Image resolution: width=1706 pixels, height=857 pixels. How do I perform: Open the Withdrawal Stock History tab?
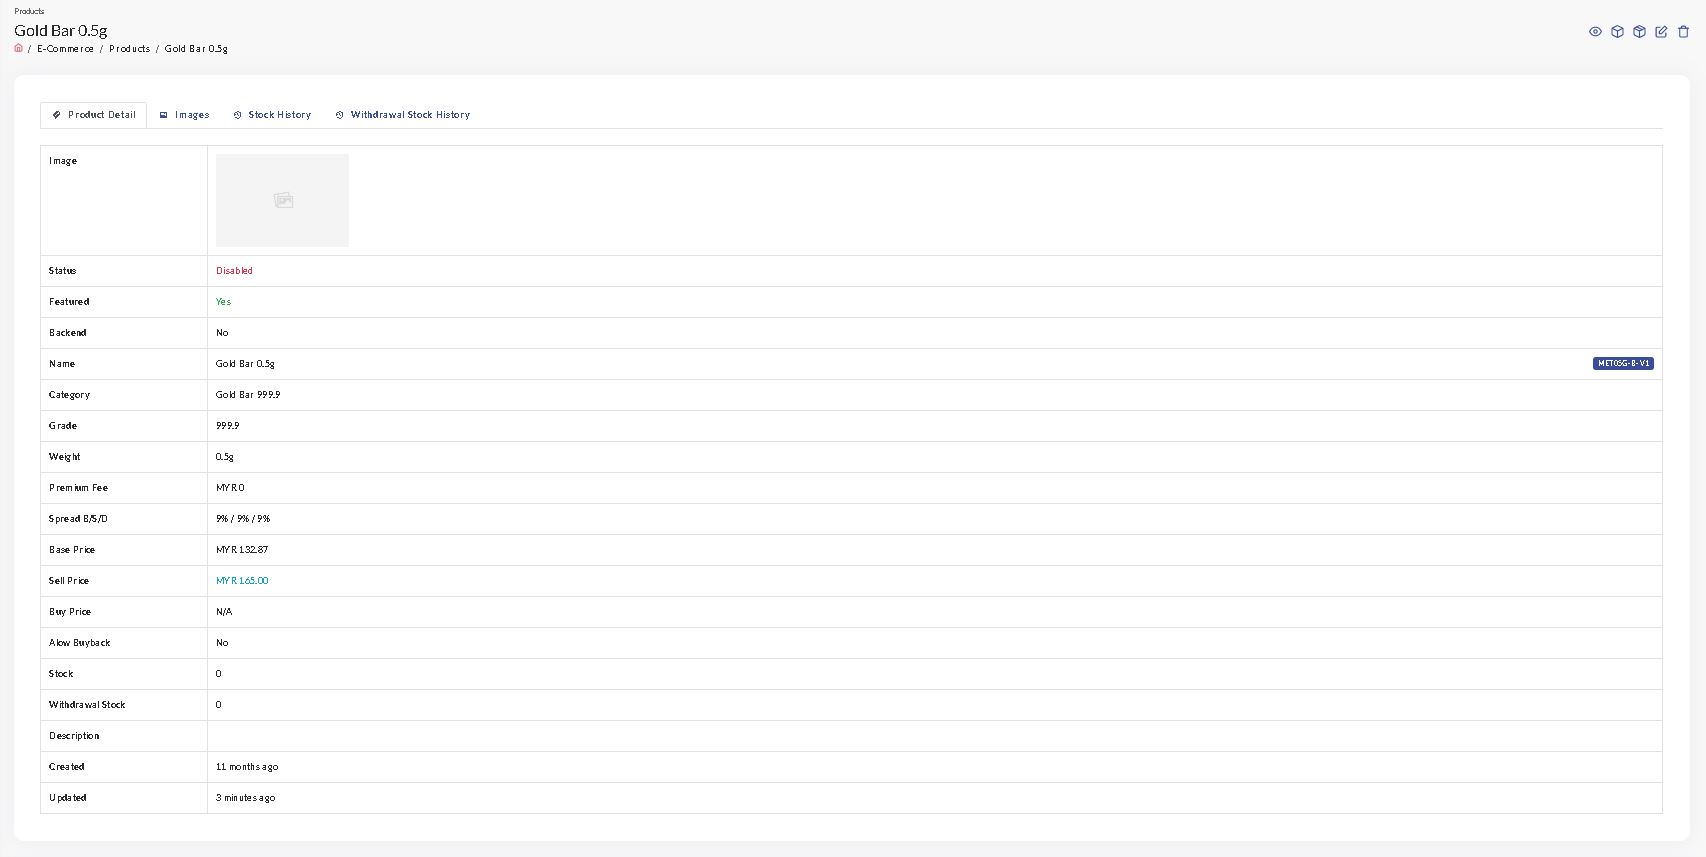(402, 115)
